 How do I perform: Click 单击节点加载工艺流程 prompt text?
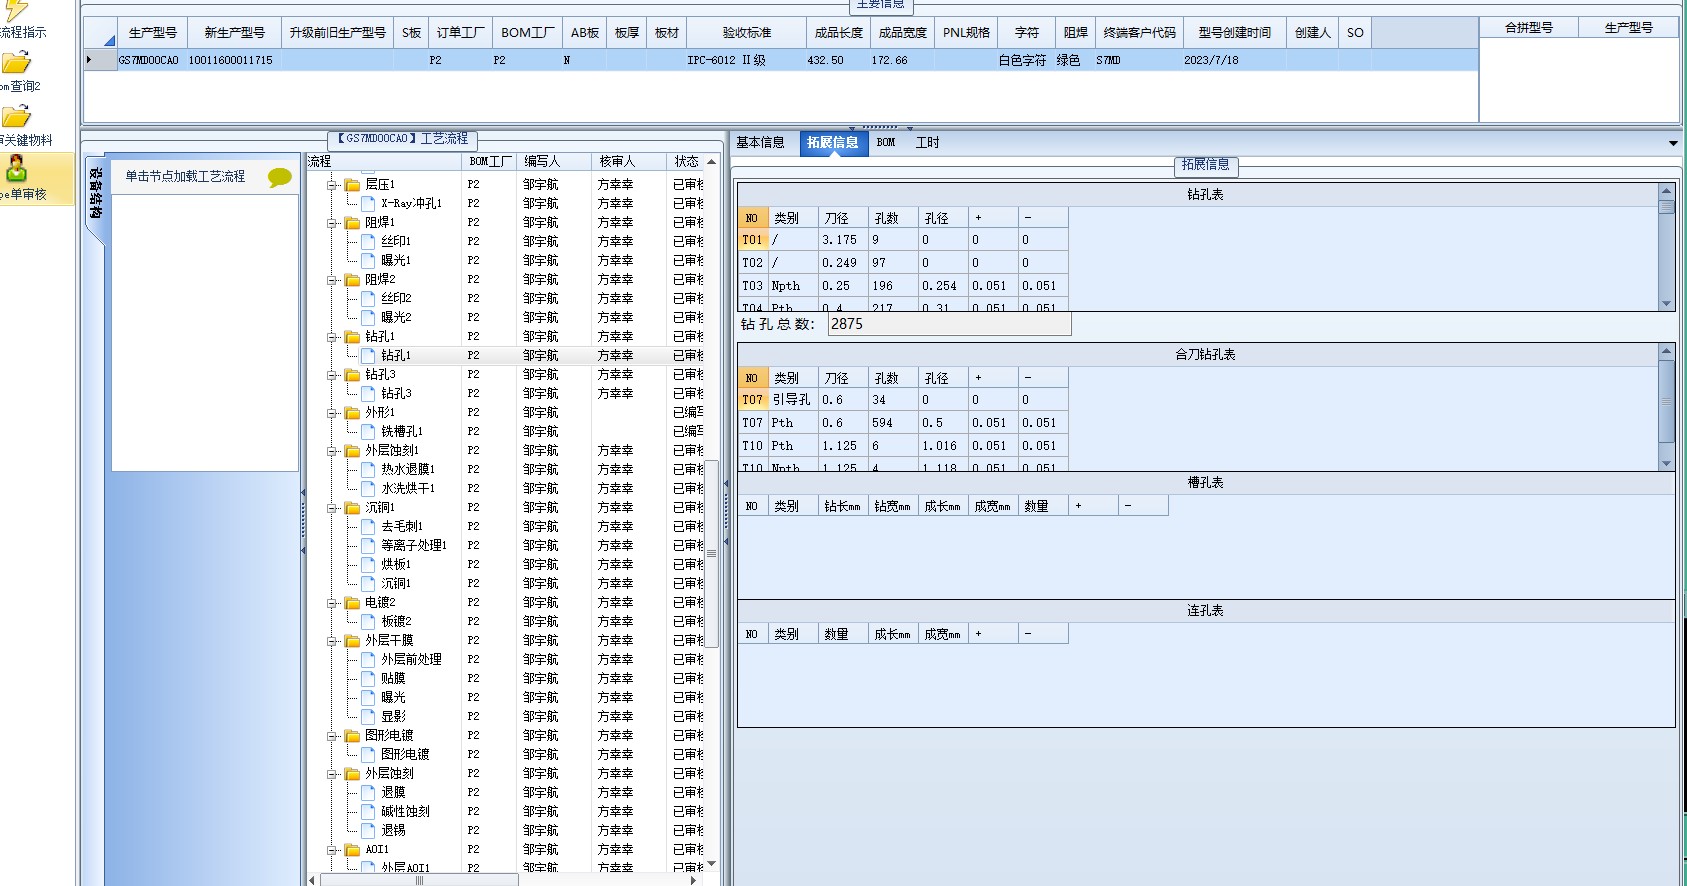click(x=185, y=177)
